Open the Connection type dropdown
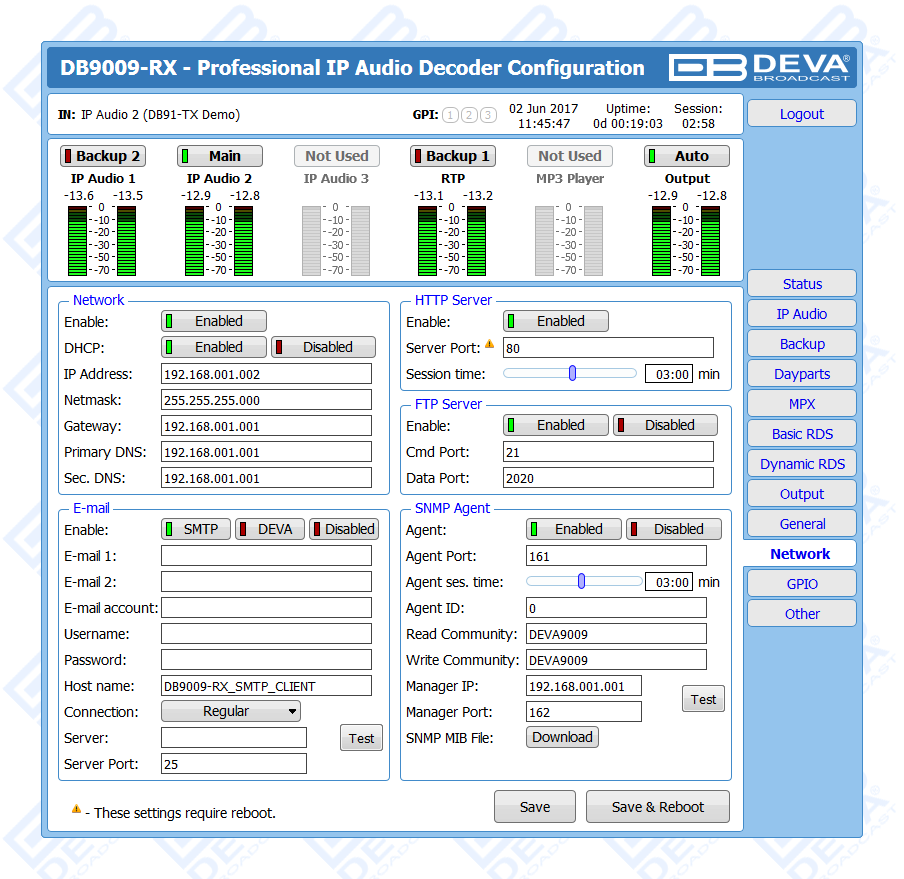Screen dimensions: 904x879 (231, 711)
